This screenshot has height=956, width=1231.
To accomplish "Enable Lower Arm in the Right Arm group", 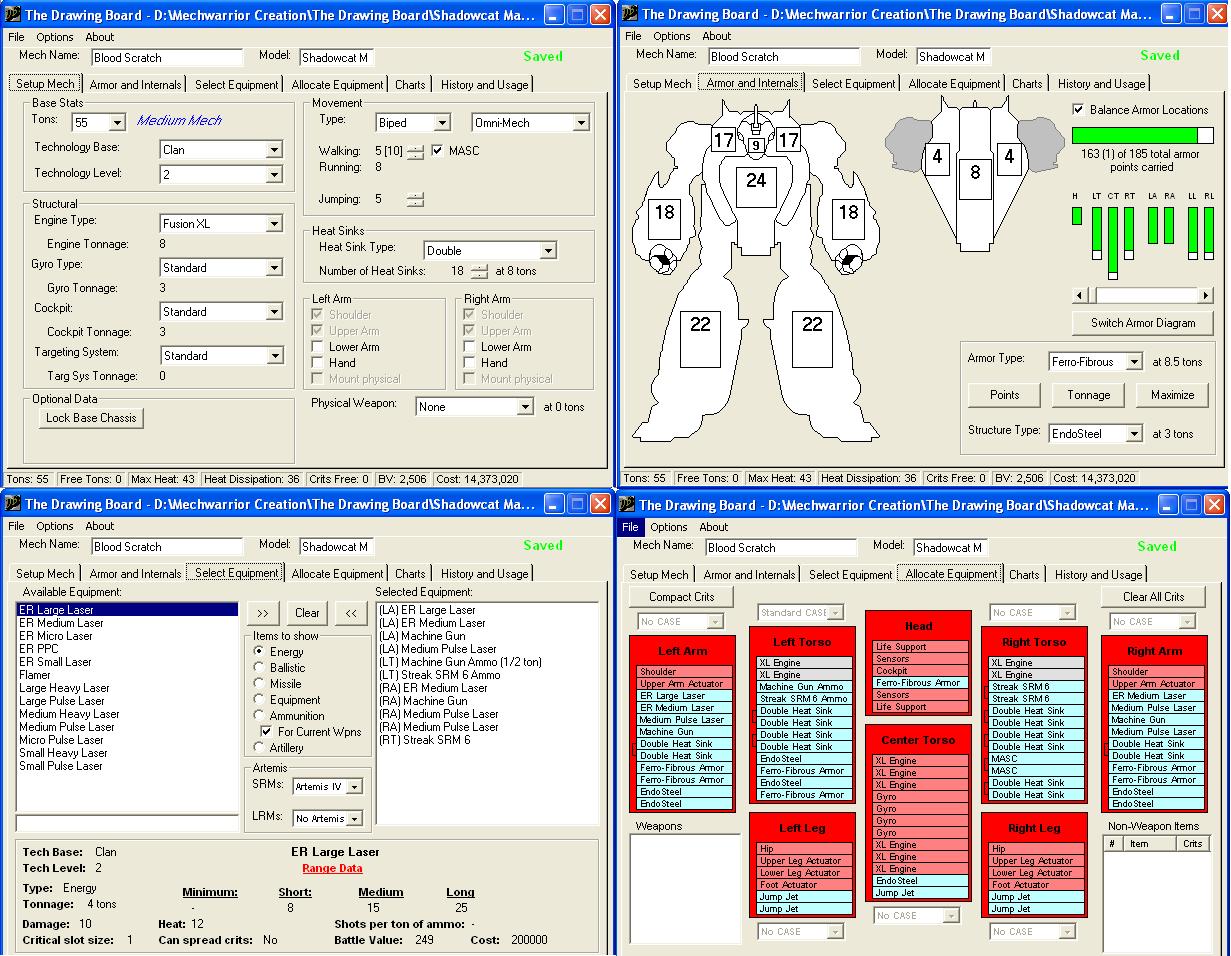I will 471,347.
